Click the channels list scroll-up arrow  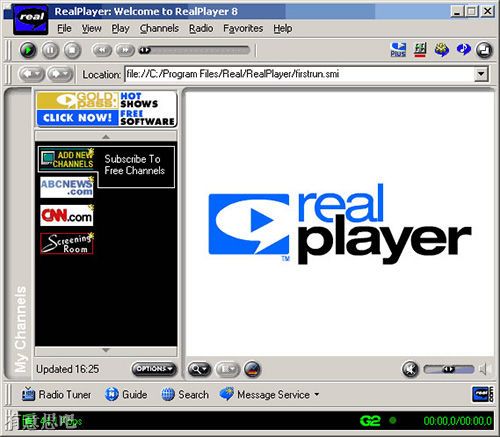[106, 136]
